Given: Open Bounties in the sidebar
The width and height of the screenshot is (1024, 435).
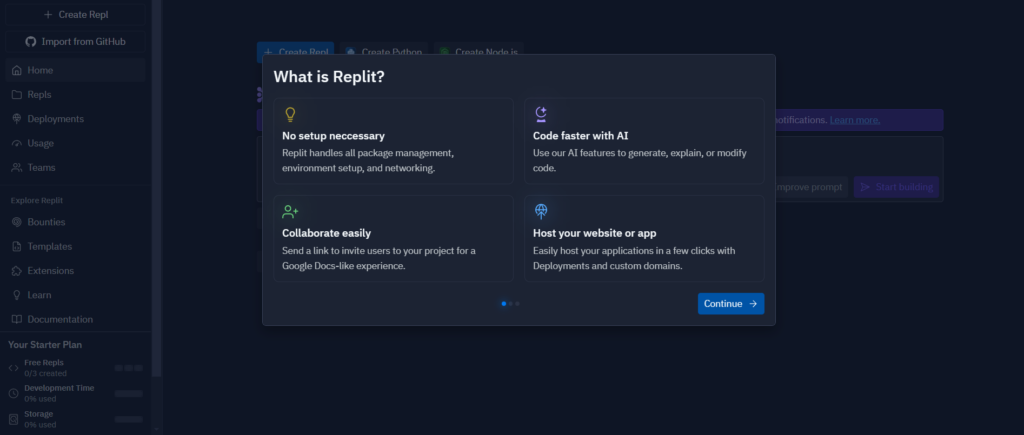Looking at the screenshot, I should [76, 222].
